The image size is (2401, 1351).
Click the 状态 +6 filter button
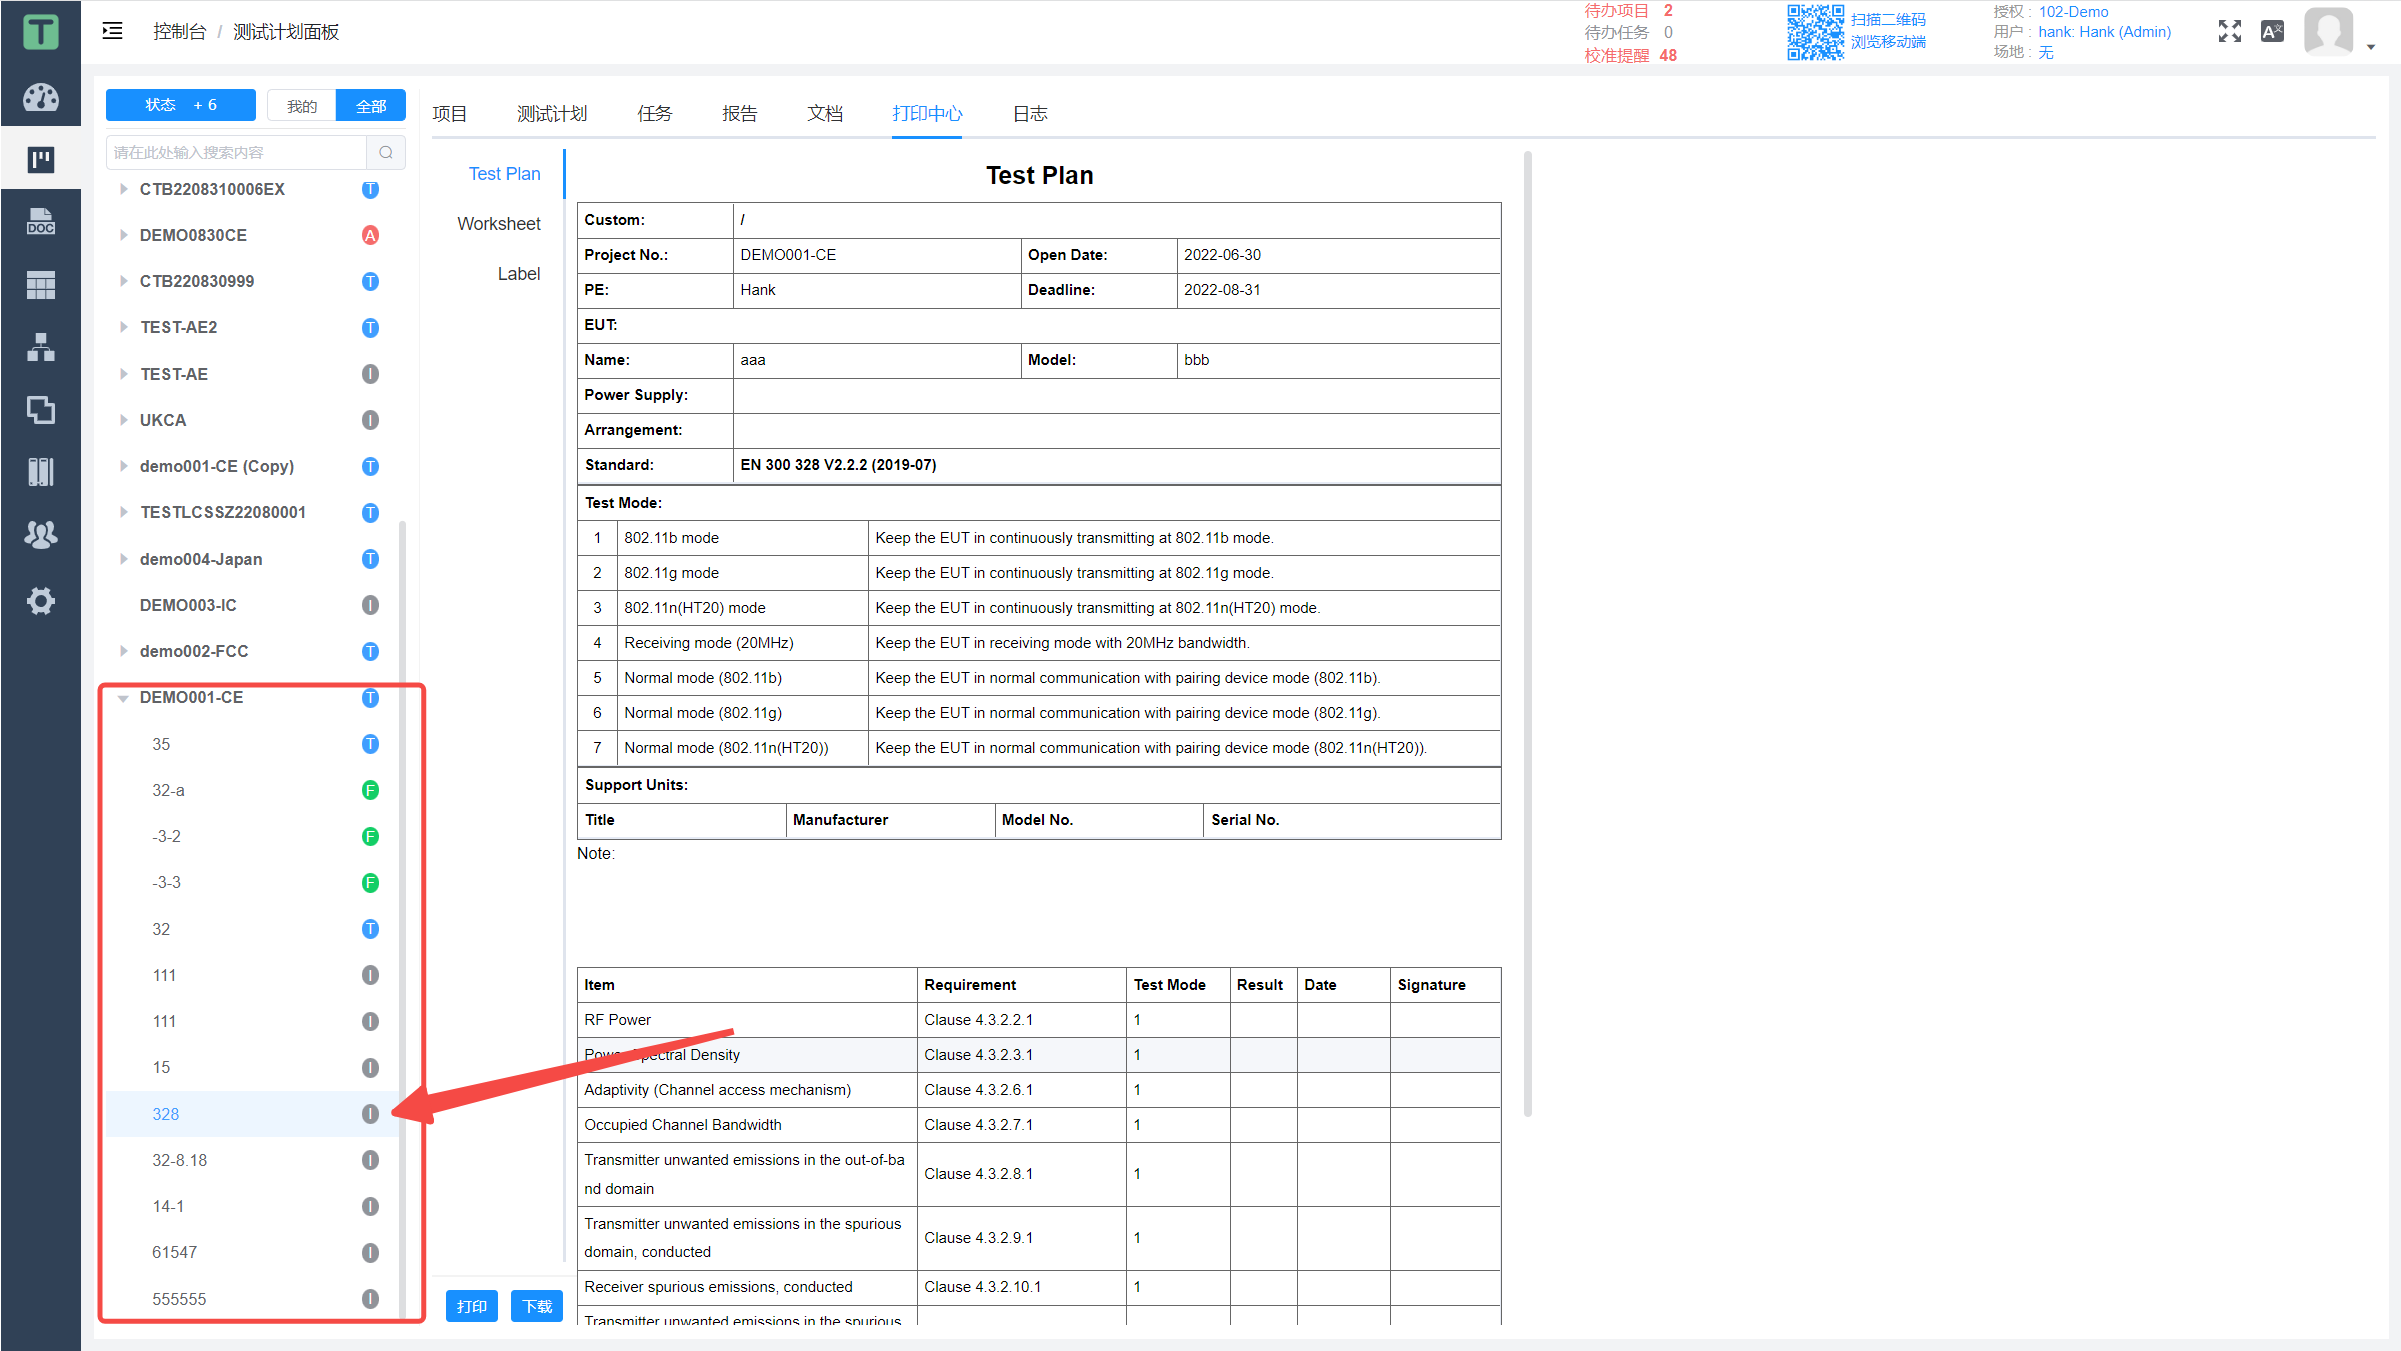[181, 105]
